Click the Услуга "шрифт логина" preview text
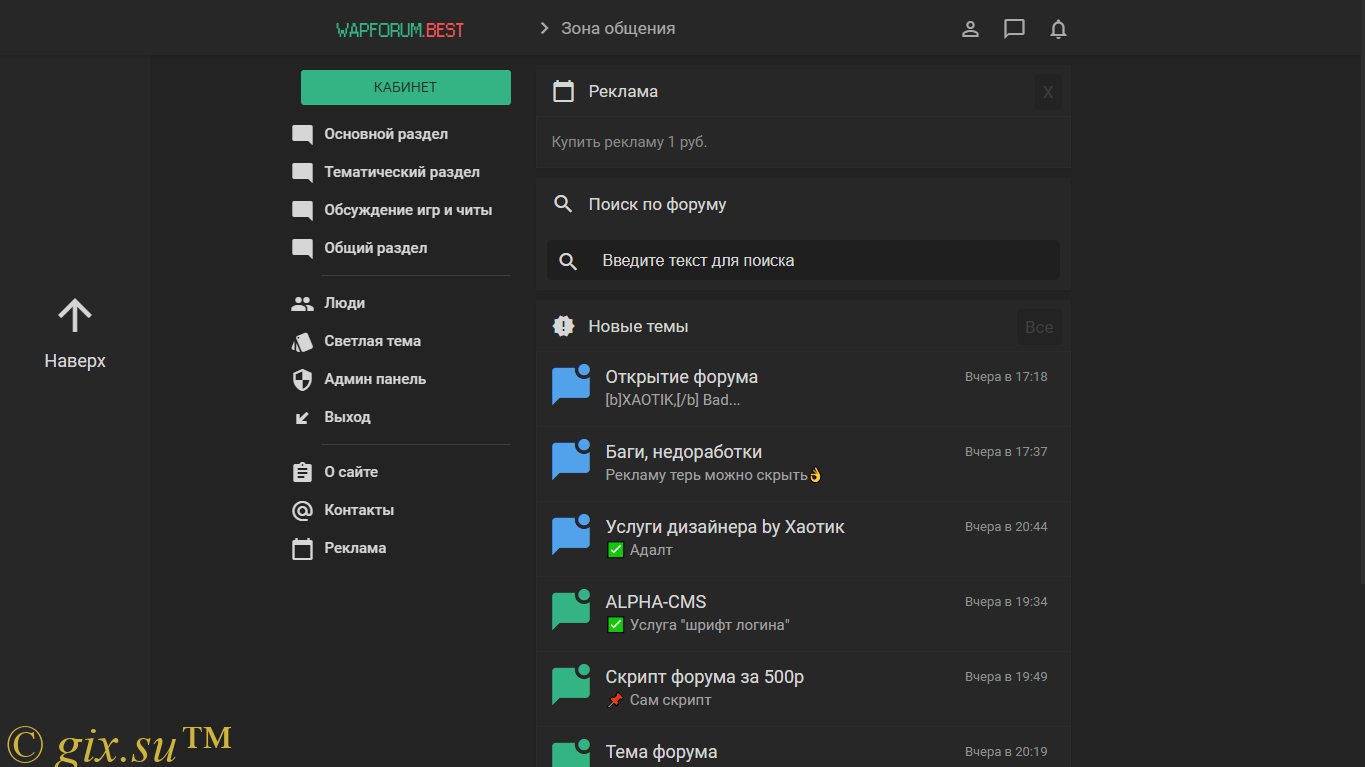1365x767 pixels. 710,625
